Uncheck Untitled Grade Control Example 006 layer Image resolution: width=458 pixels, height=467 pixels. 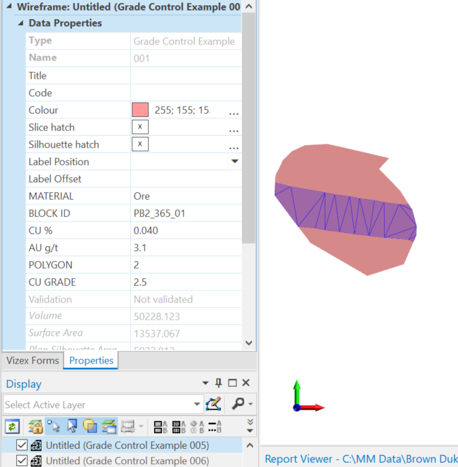pos(22,461)
